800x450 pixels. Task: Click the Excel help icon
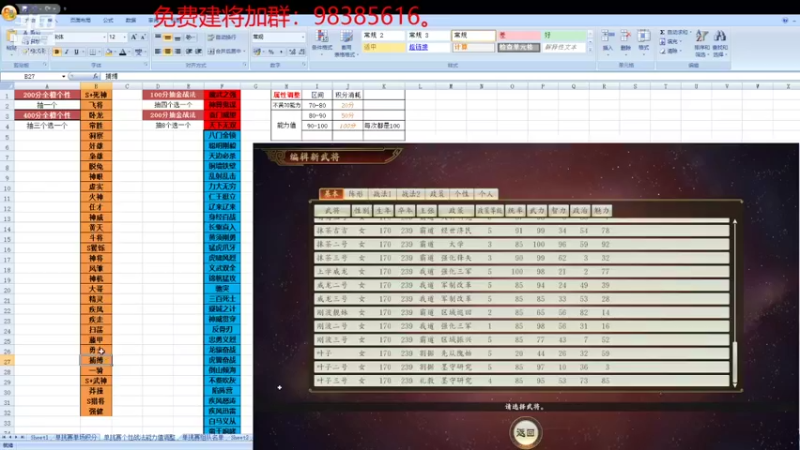pos(785,20)
